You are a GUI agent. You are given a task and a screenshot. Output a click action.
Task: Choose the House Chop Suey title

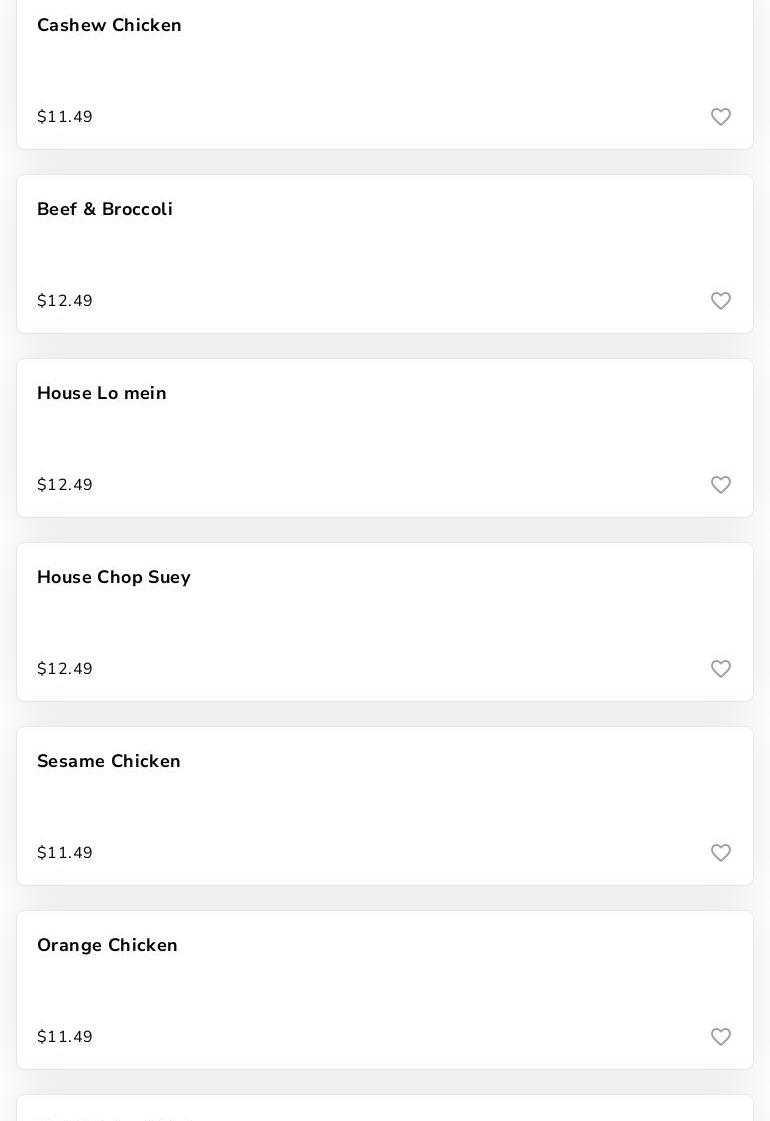click(114, 578)
